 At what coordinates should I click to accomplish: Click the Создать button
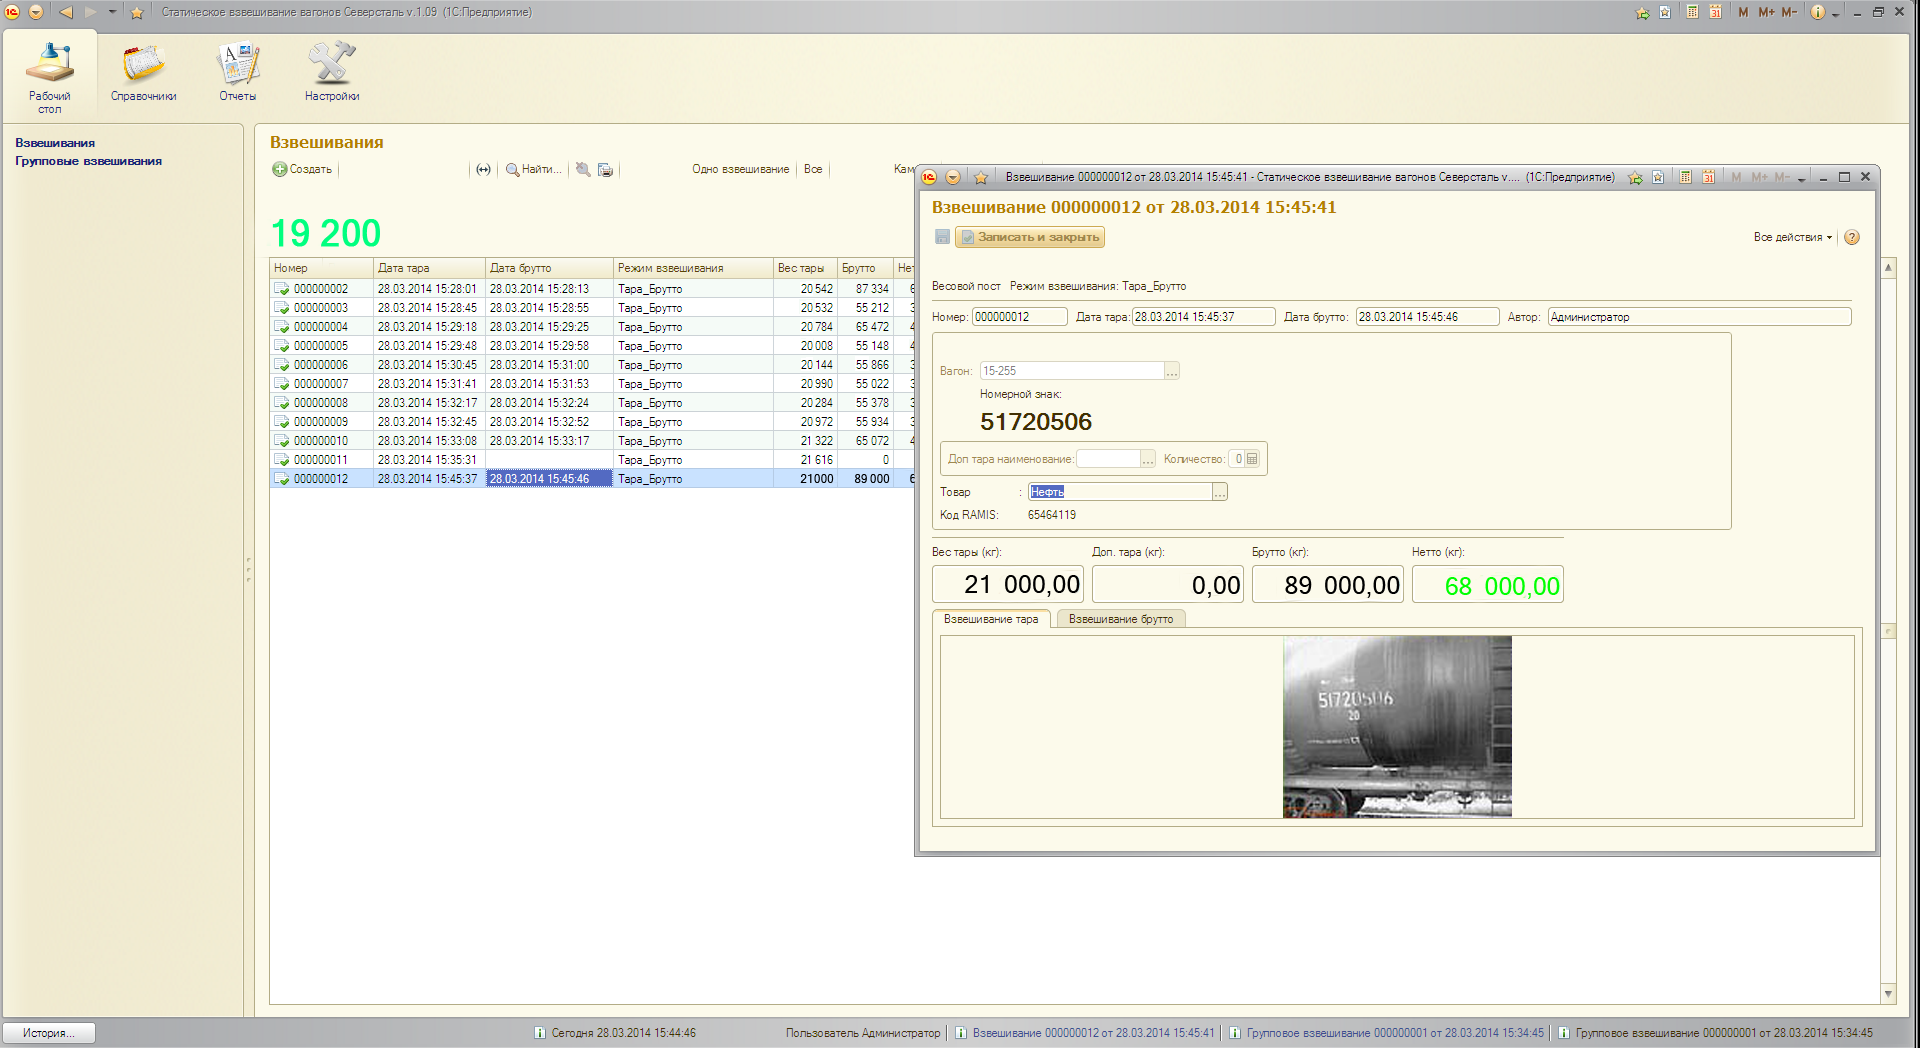tap(302, 170)
